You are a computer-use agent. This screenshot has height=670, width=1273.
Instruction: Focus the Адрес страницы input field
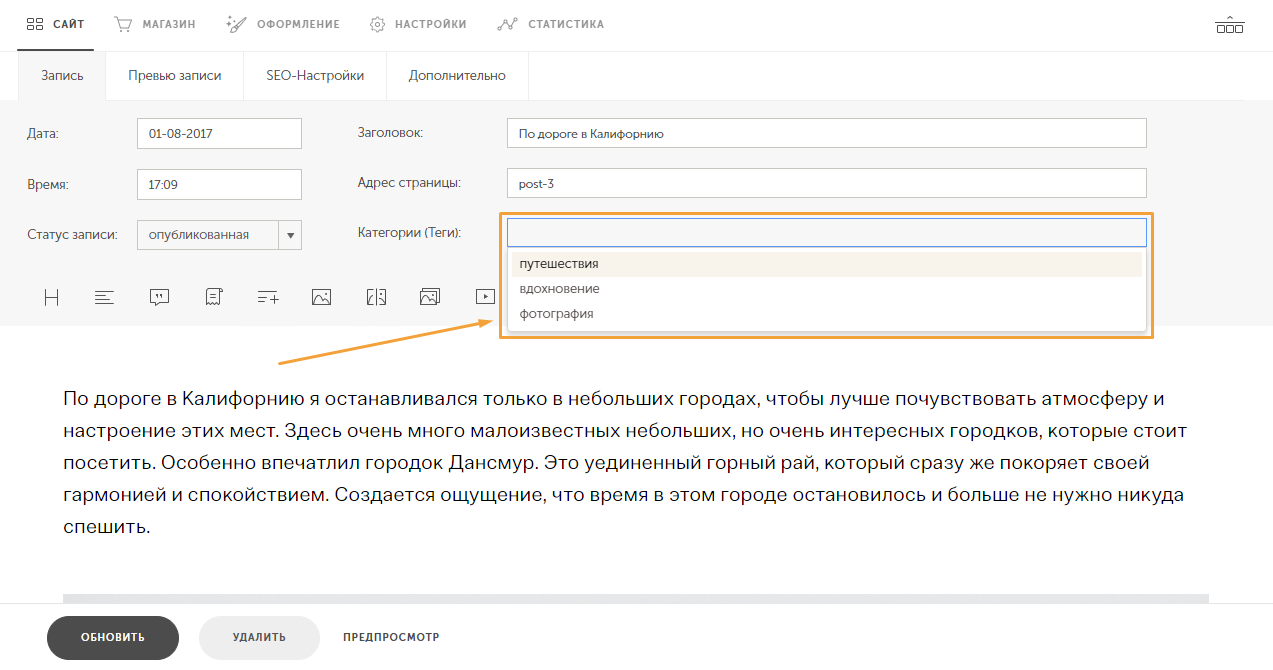(x=827, y=183)
